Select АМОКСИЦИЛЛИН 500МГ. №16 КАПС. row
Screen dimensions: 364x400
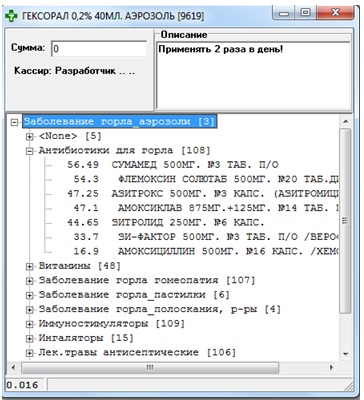coord(206,251)
